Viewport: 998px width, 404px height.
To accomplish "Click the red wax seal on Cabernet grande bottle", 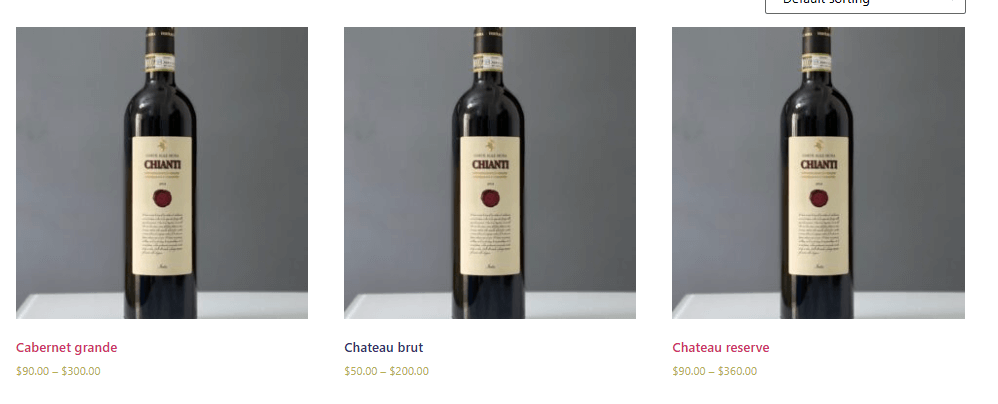I will pyautogui.click(x=161, y=197).
